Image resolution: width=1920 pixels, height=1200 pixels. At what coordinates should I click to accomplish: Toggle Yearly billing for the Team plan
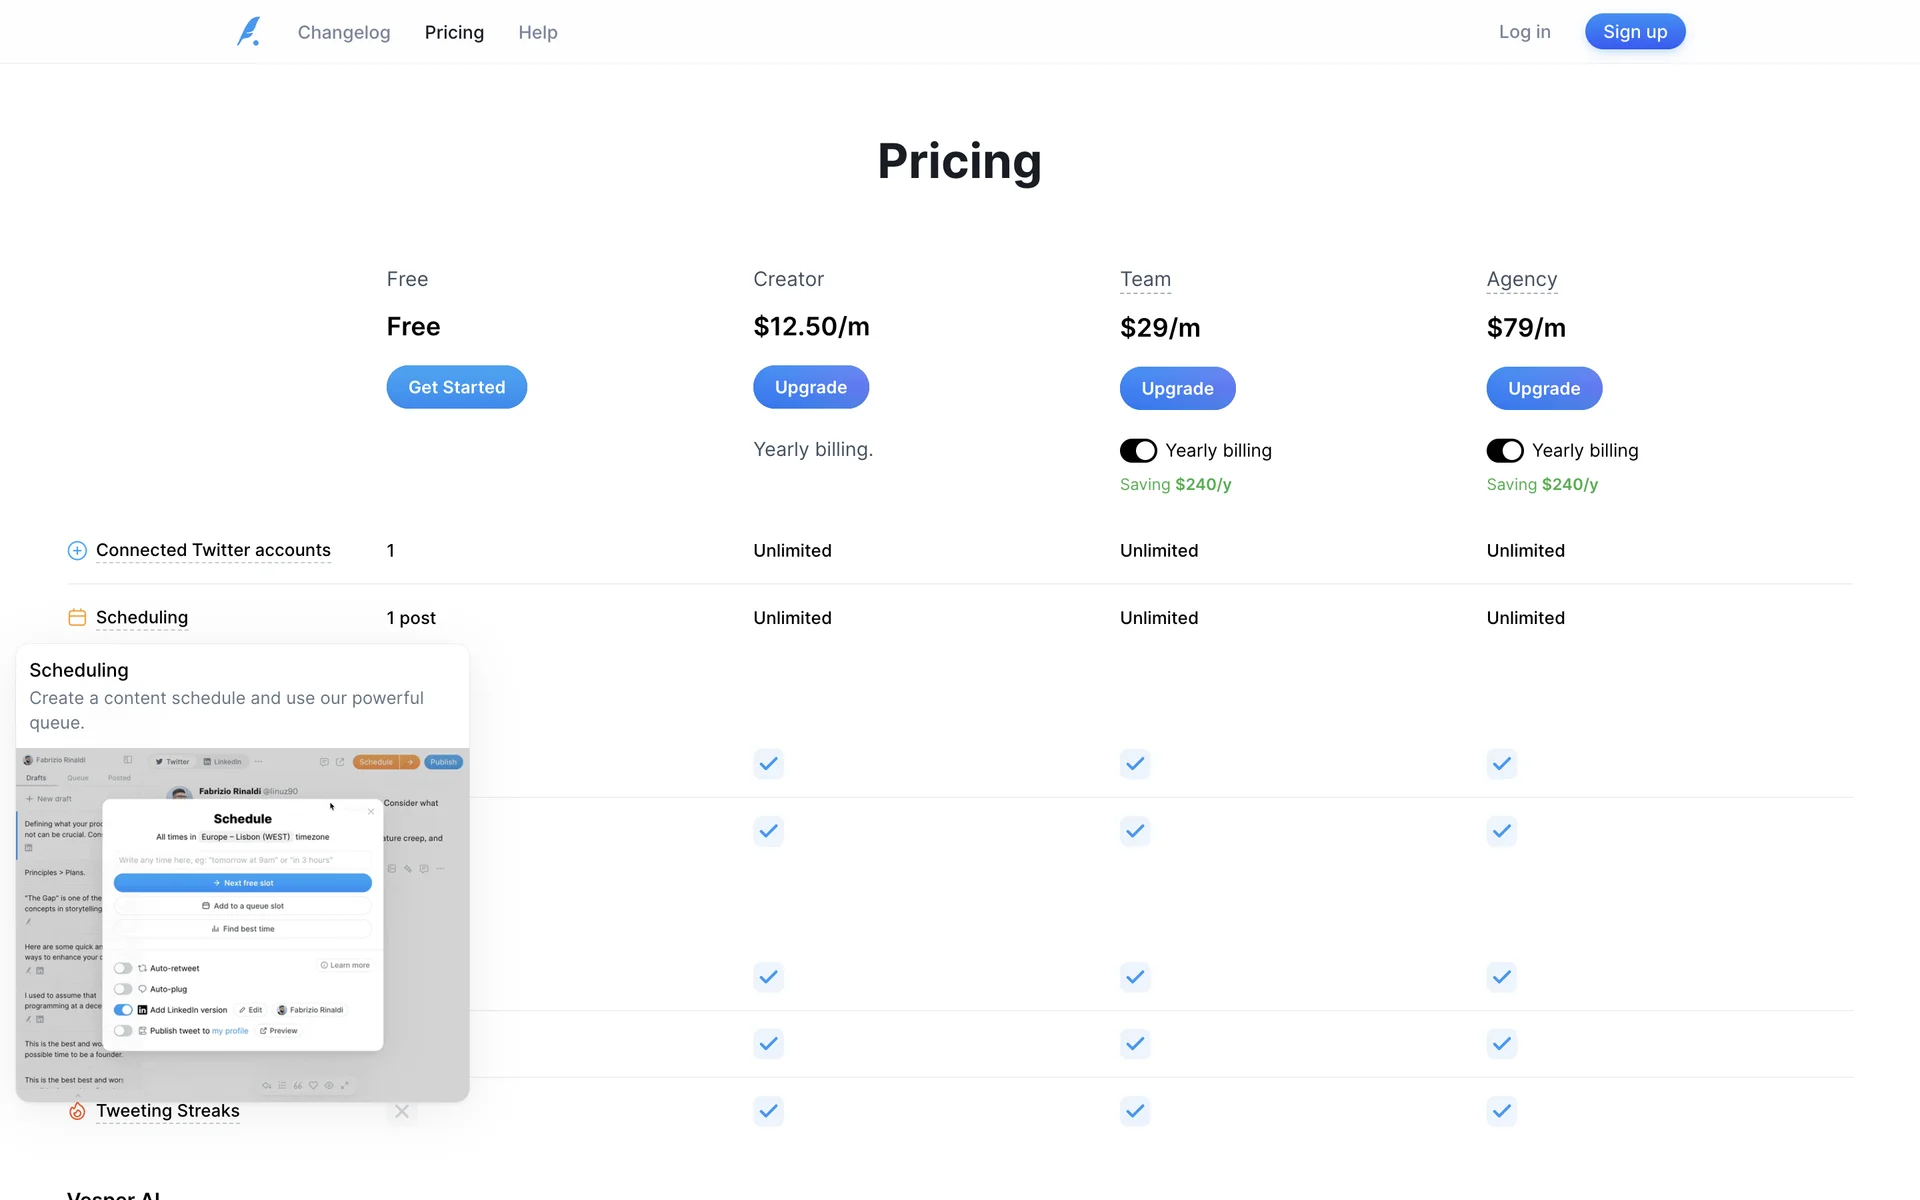[1138, 451]
